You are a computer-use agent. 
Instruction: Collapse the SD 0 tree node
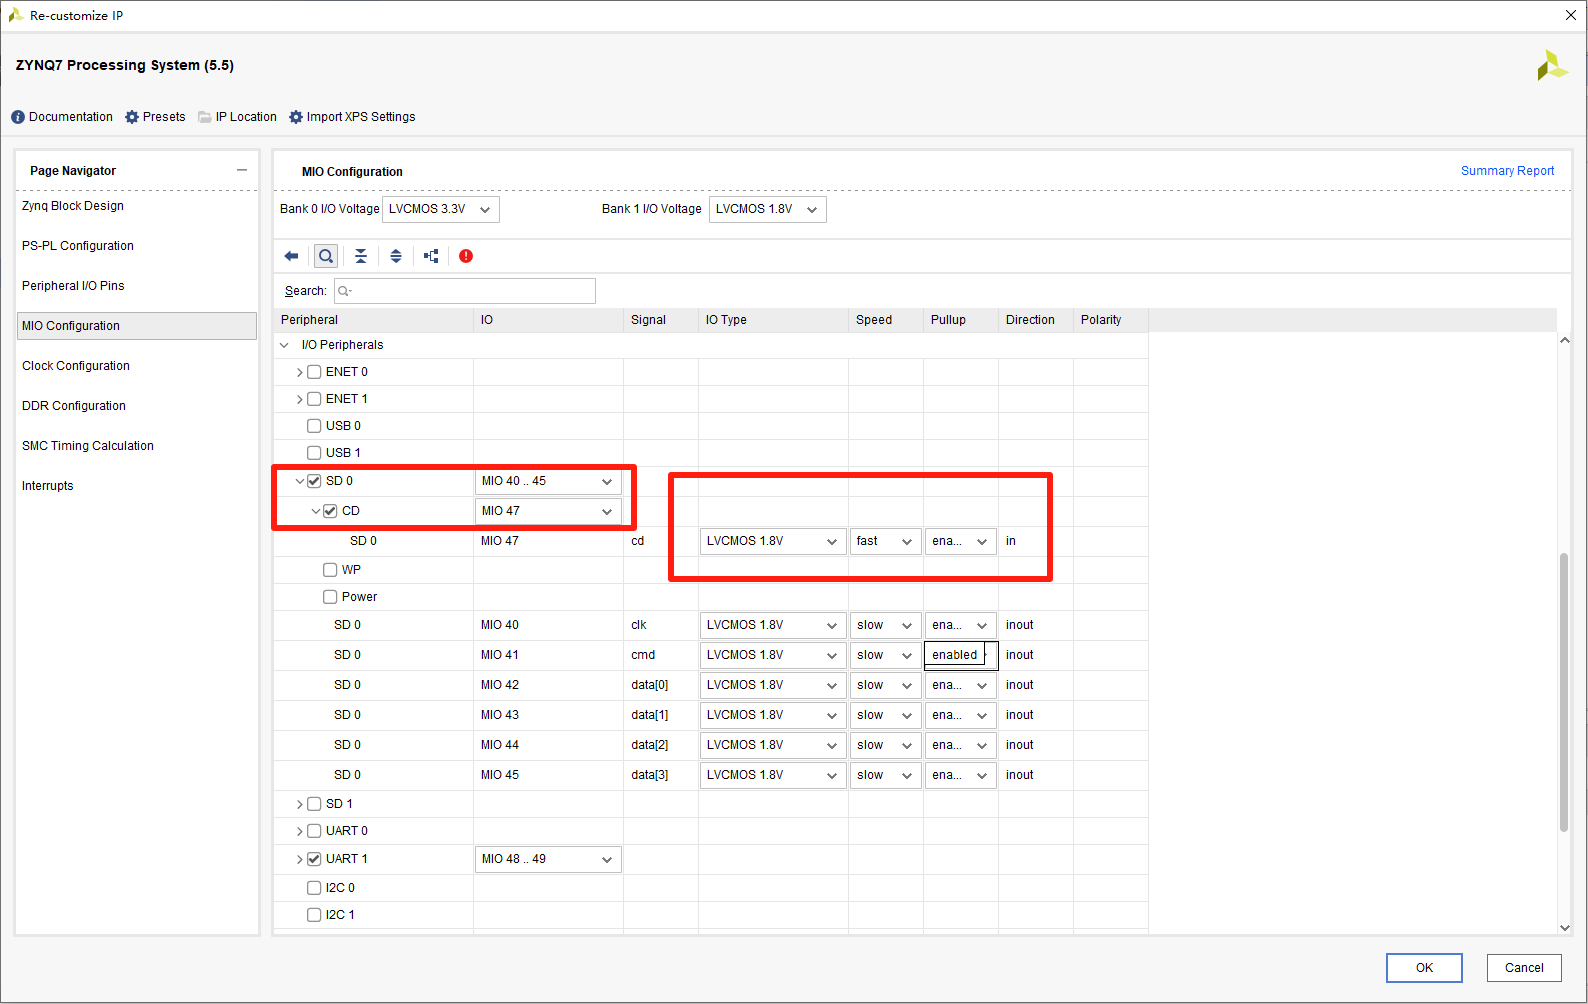(299, 481)
